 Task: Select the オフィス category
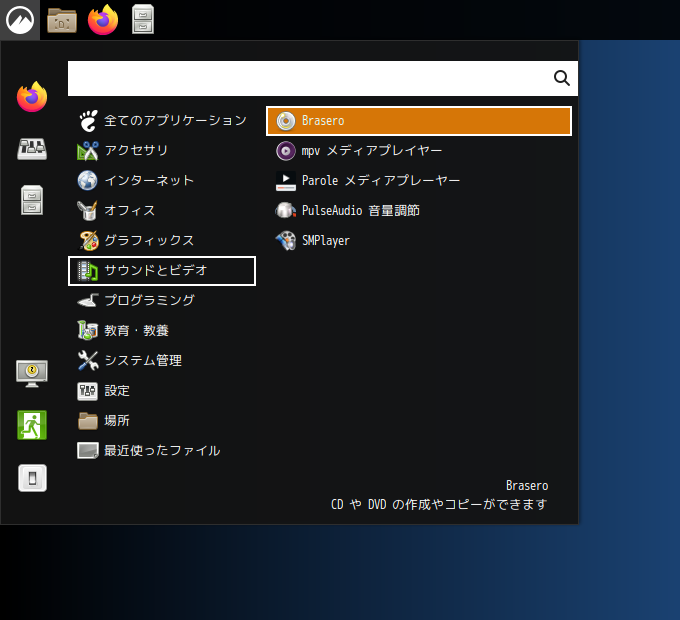tap(162, 211)
